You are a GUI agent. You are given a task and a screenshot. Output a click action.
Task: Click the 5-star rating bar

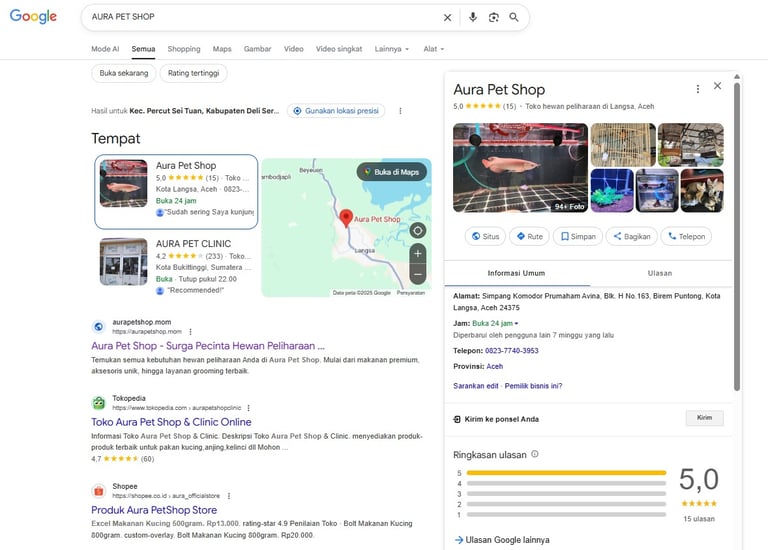tap(566, 473)
